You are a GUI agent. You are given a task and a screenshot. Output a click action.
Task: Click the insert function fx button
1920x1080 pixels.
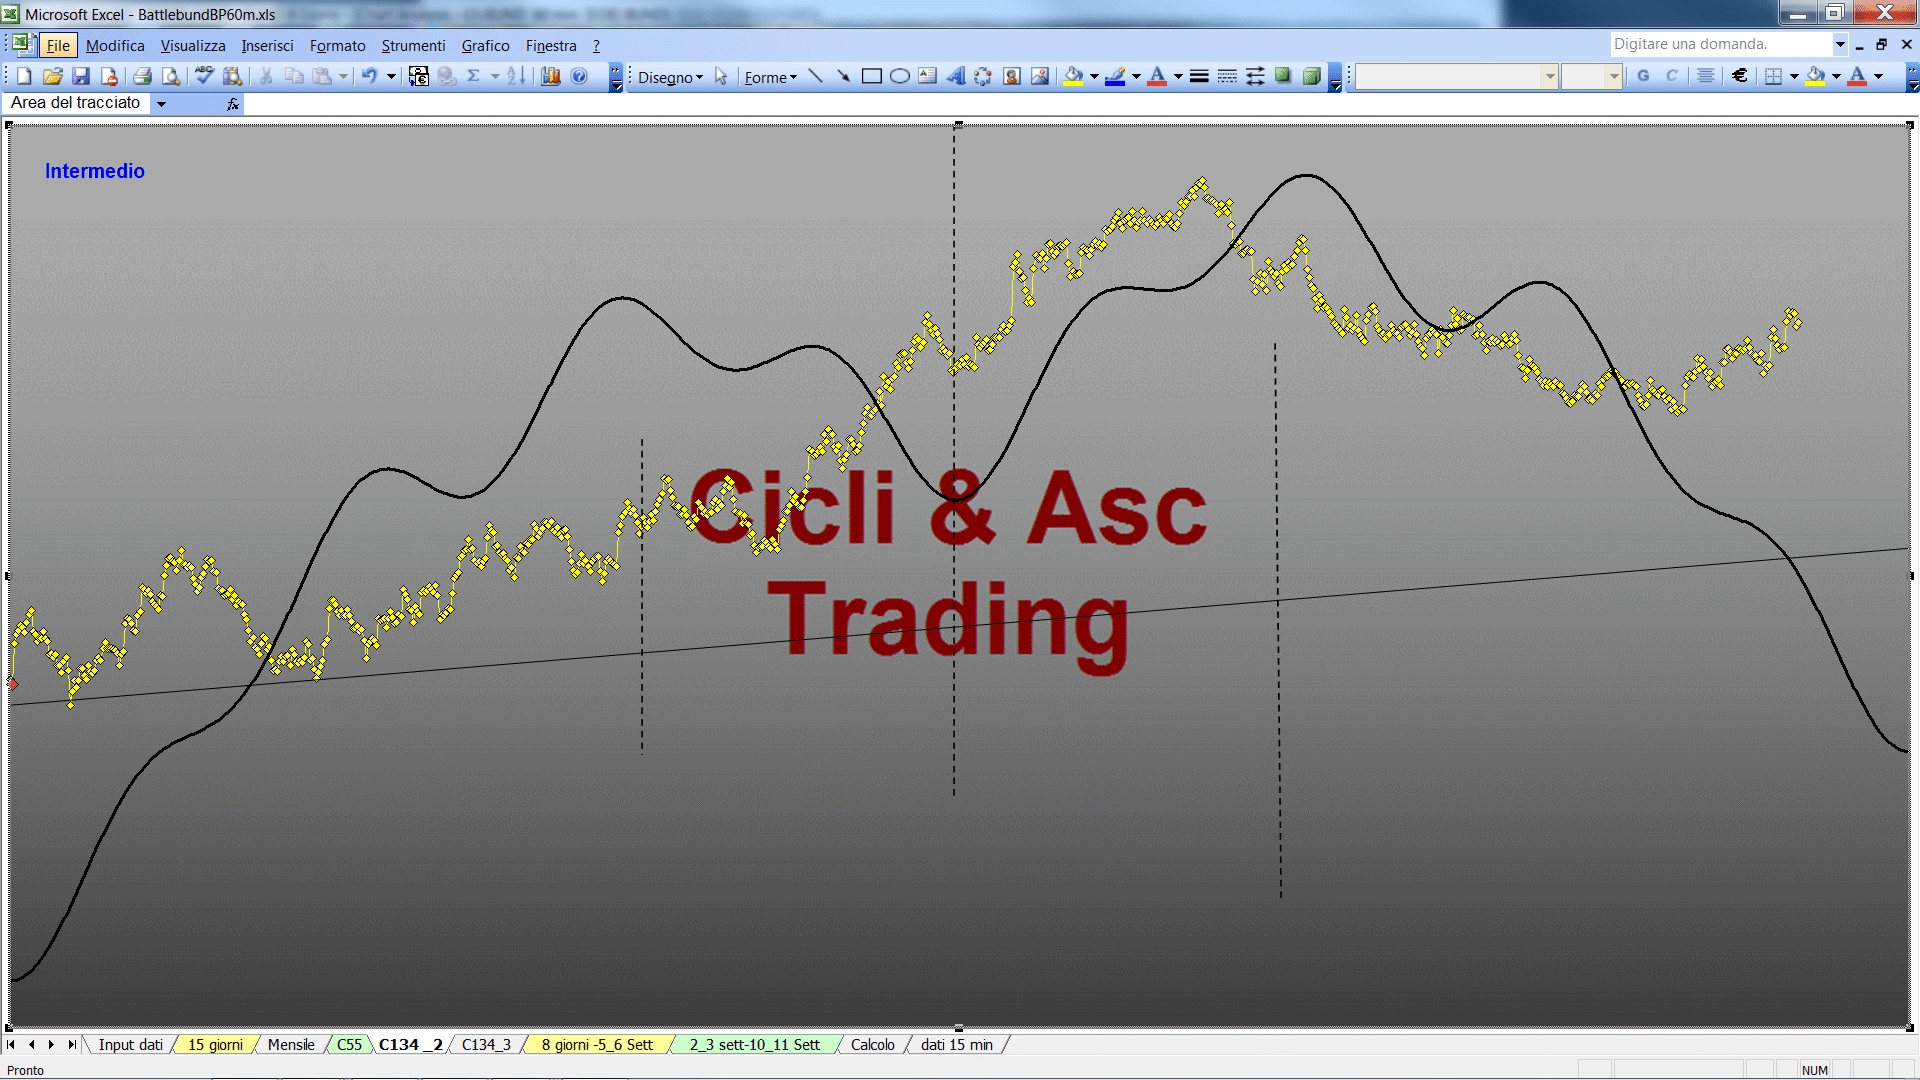click(x=233, y=104)
